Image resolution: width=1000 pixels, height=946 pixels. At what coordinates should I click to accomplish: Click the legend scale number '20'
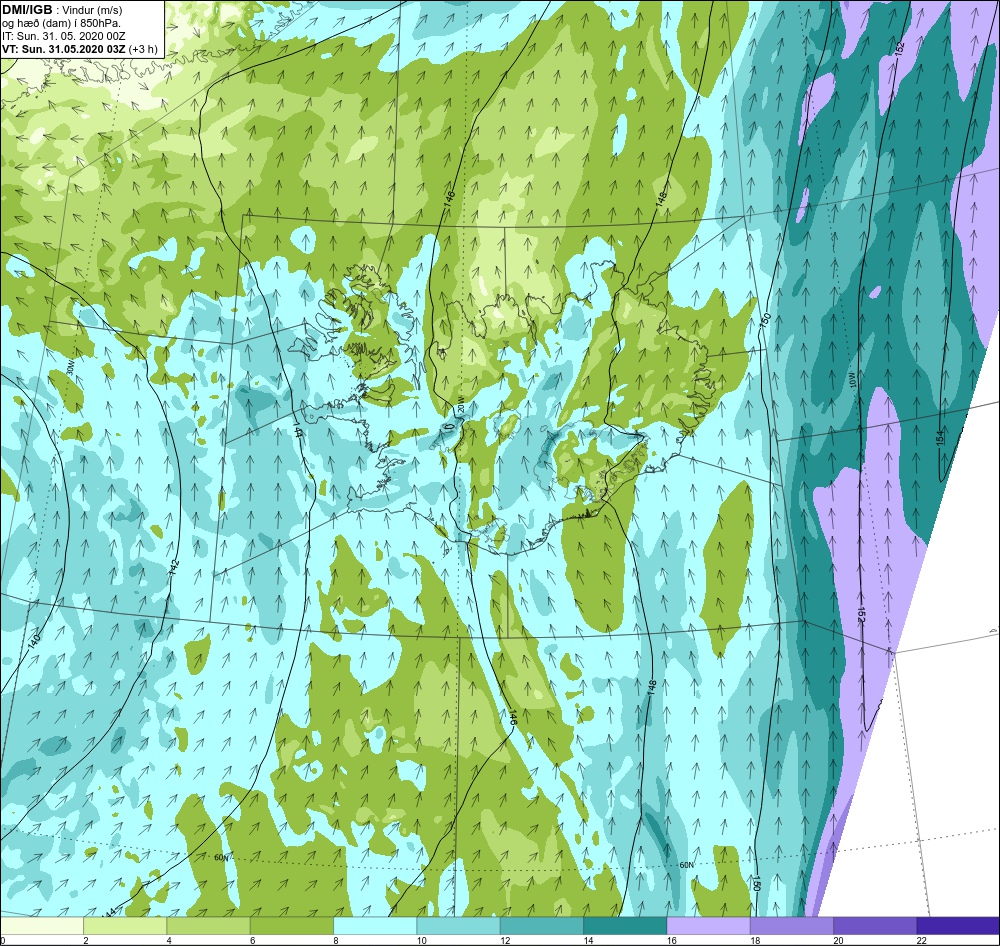(x=839, y=940)
